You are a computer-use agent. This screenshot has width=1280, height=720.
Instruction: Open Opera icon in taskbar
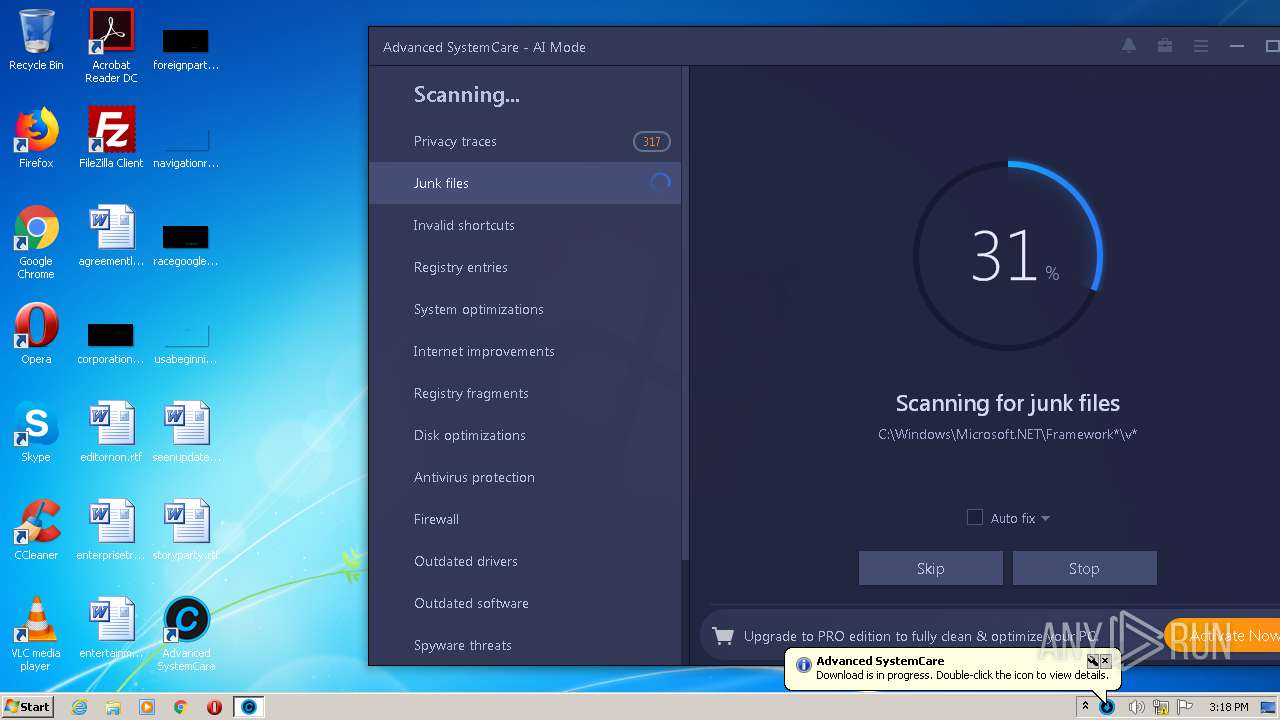214,707
